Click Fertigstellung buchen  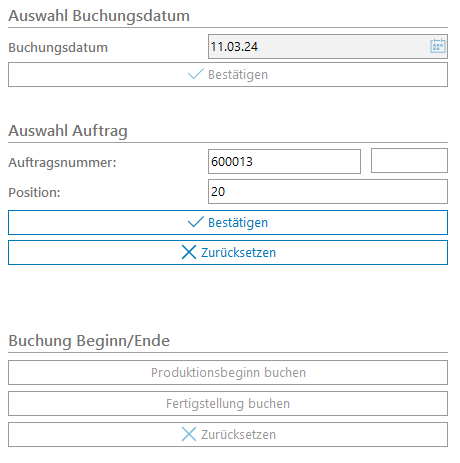[x=228, y=403]
